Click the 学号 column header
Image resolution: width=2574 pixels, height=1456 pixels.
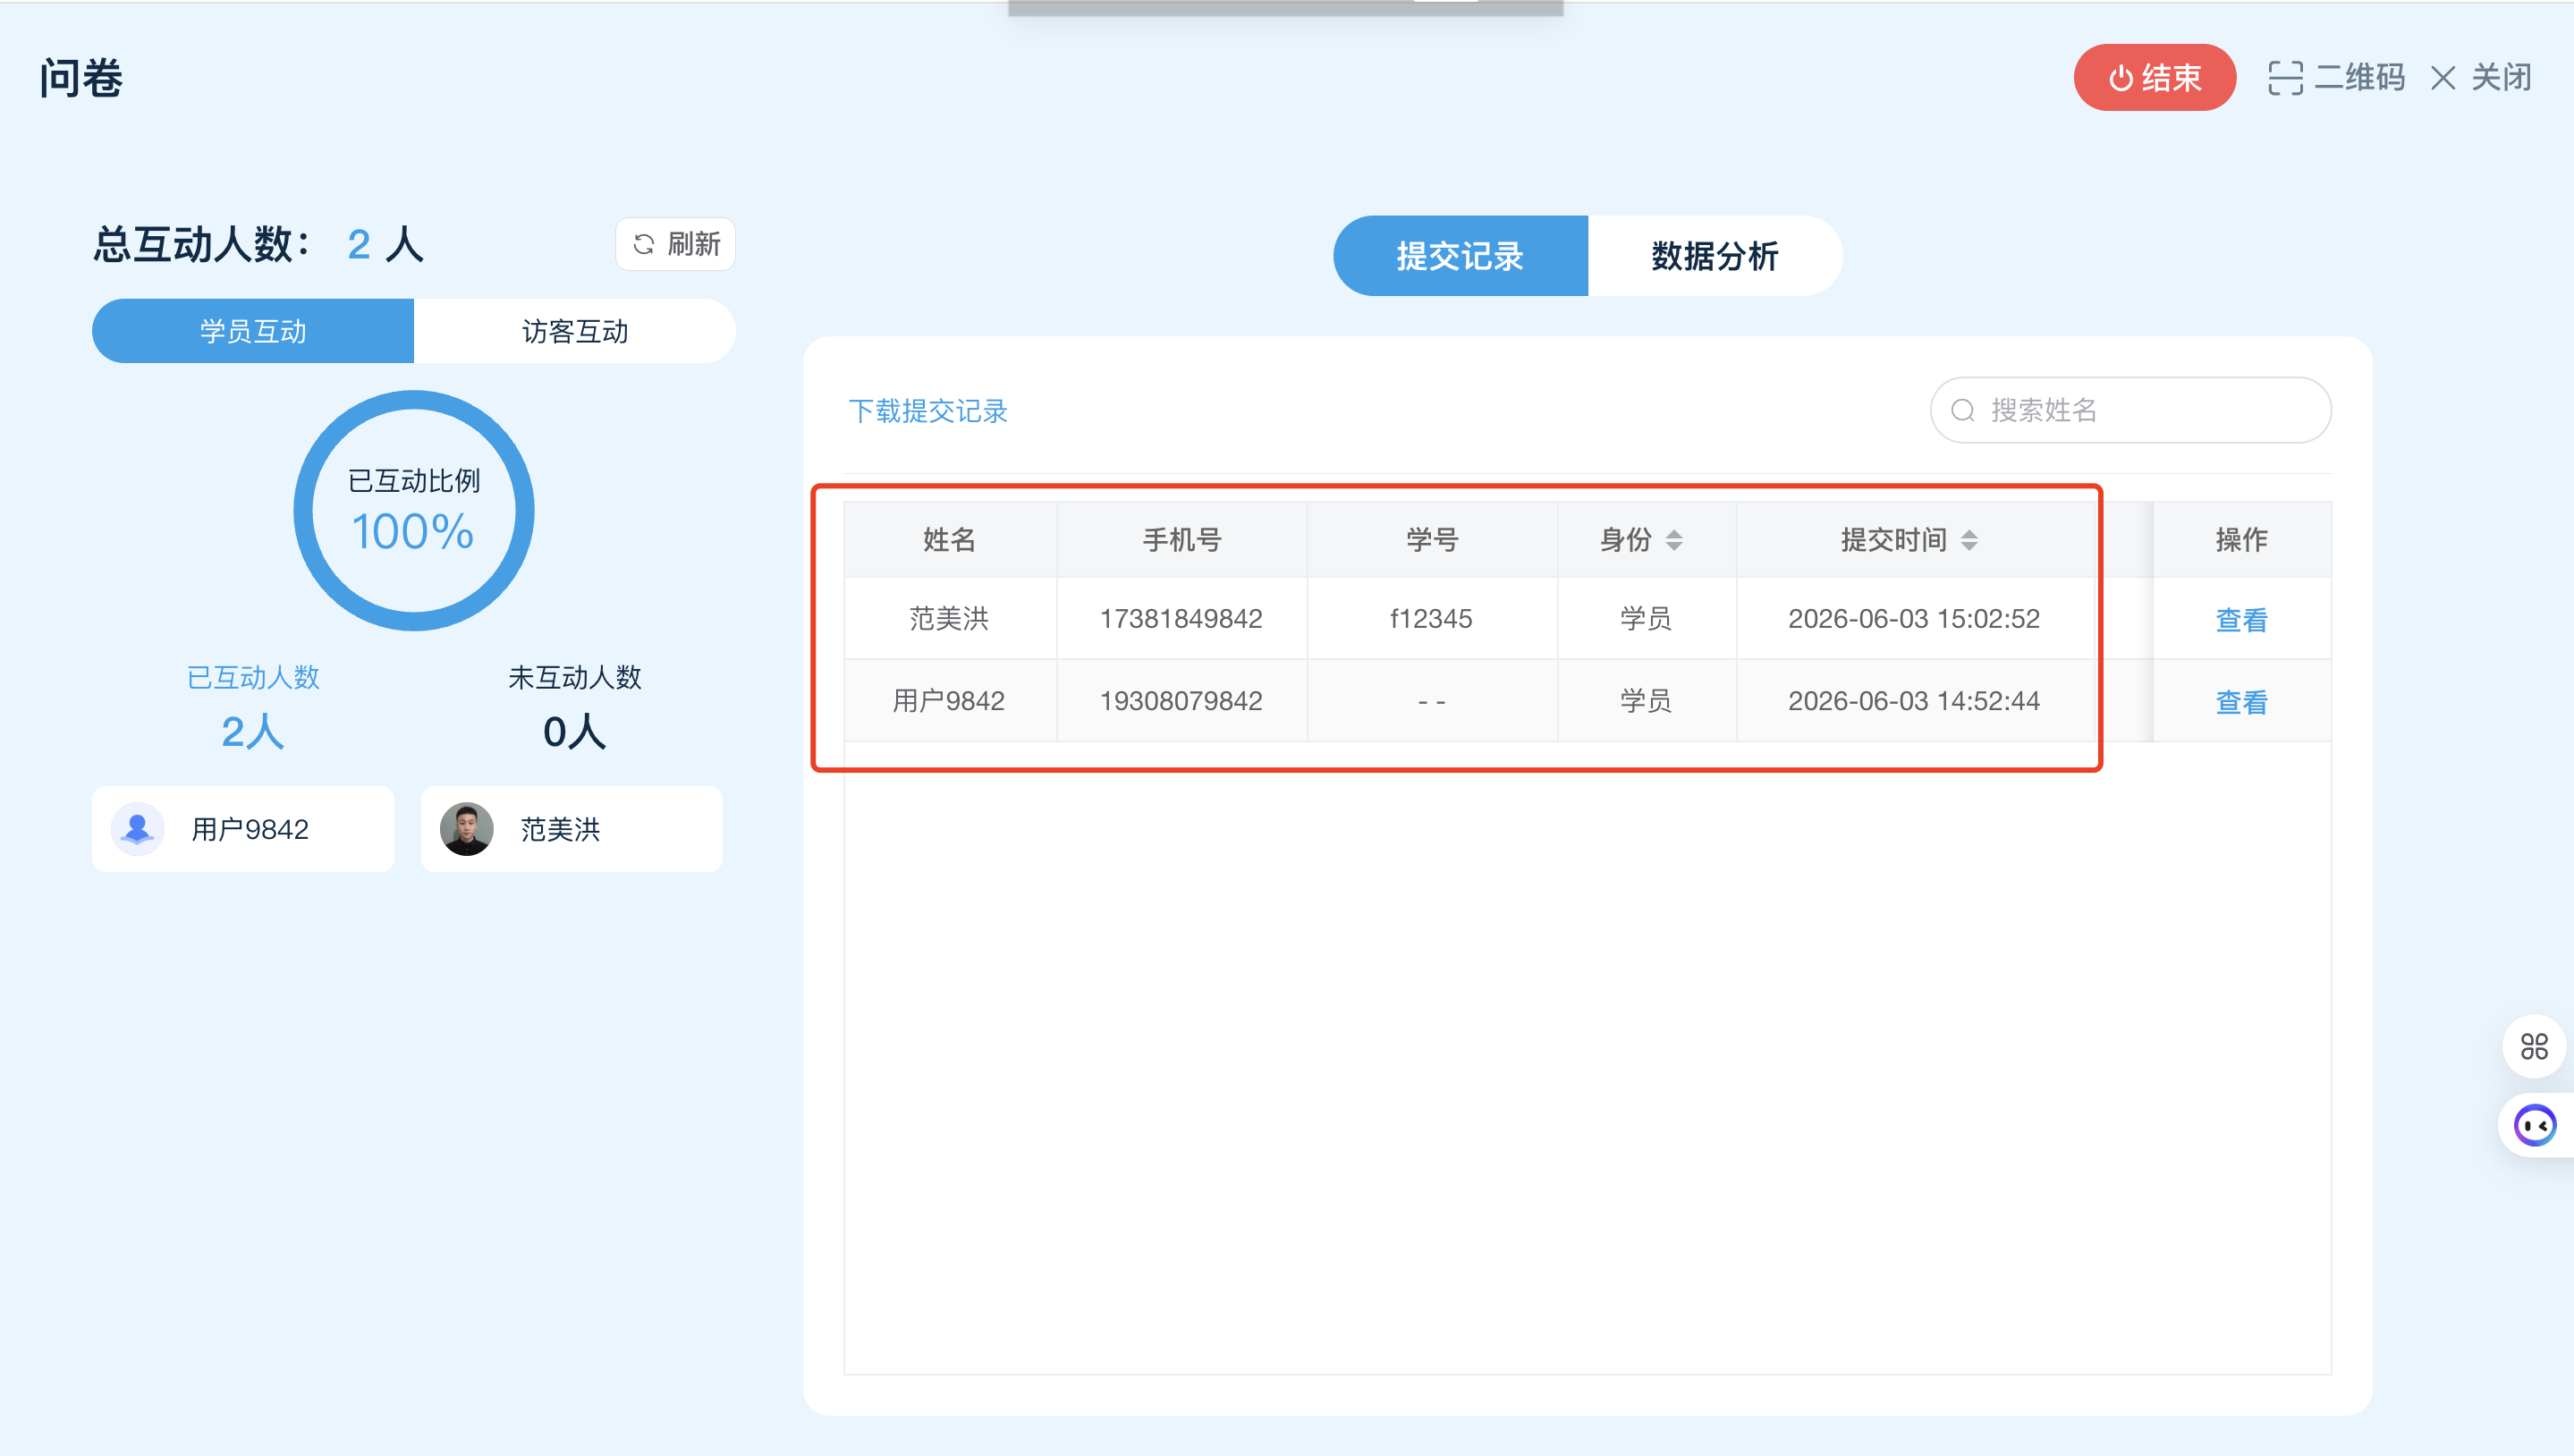point(1432,540)
